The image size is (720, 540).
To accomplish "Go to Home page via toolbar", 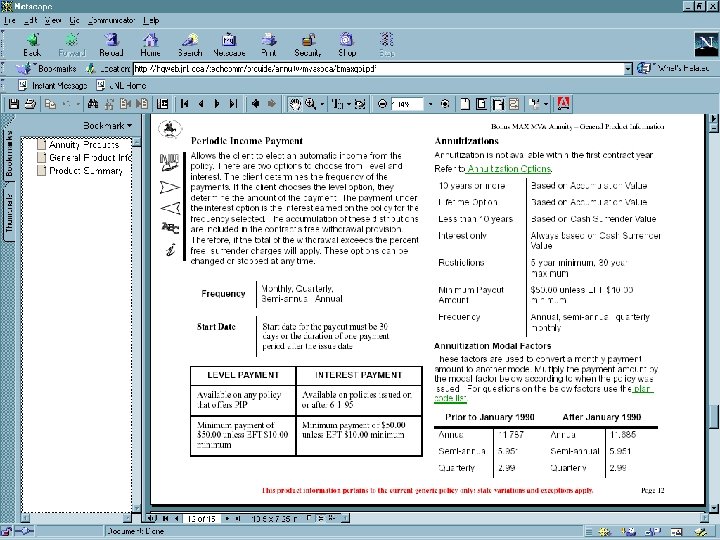I will pos(150,45).
